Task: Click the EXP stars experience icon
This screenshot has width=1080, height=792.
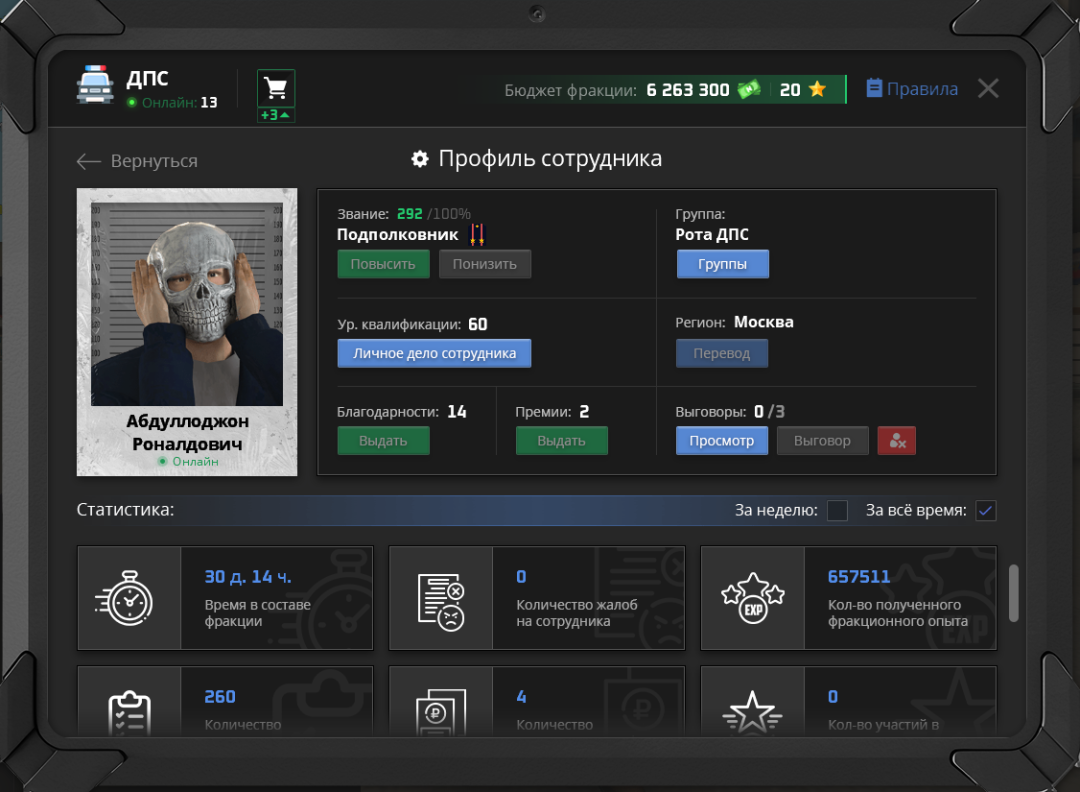Action: click(752, 598)
